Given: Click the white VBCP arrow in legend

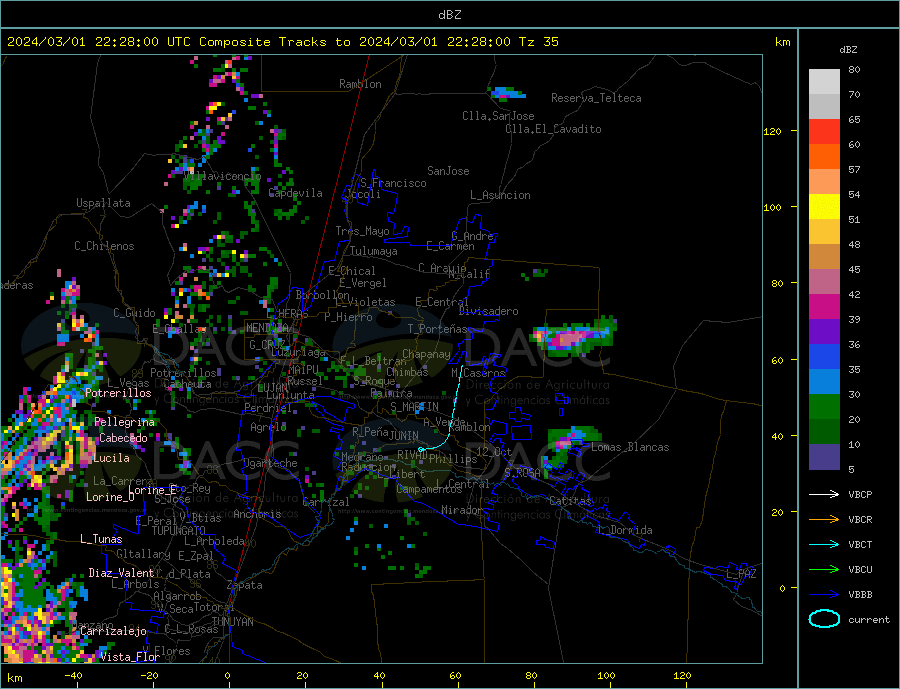Looking at the screenshot, I should 824,494.
